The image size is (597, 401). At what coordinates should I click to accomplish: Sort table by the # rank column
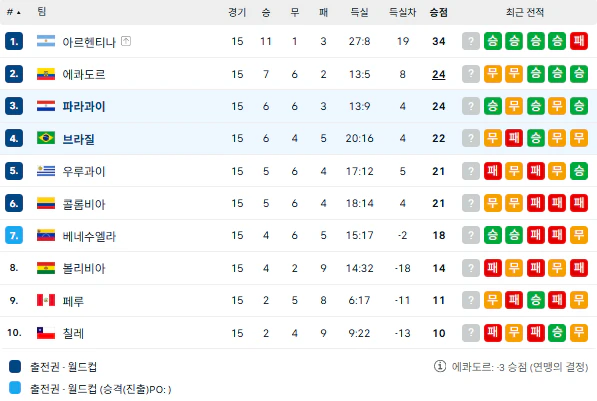tap(13, 12)
